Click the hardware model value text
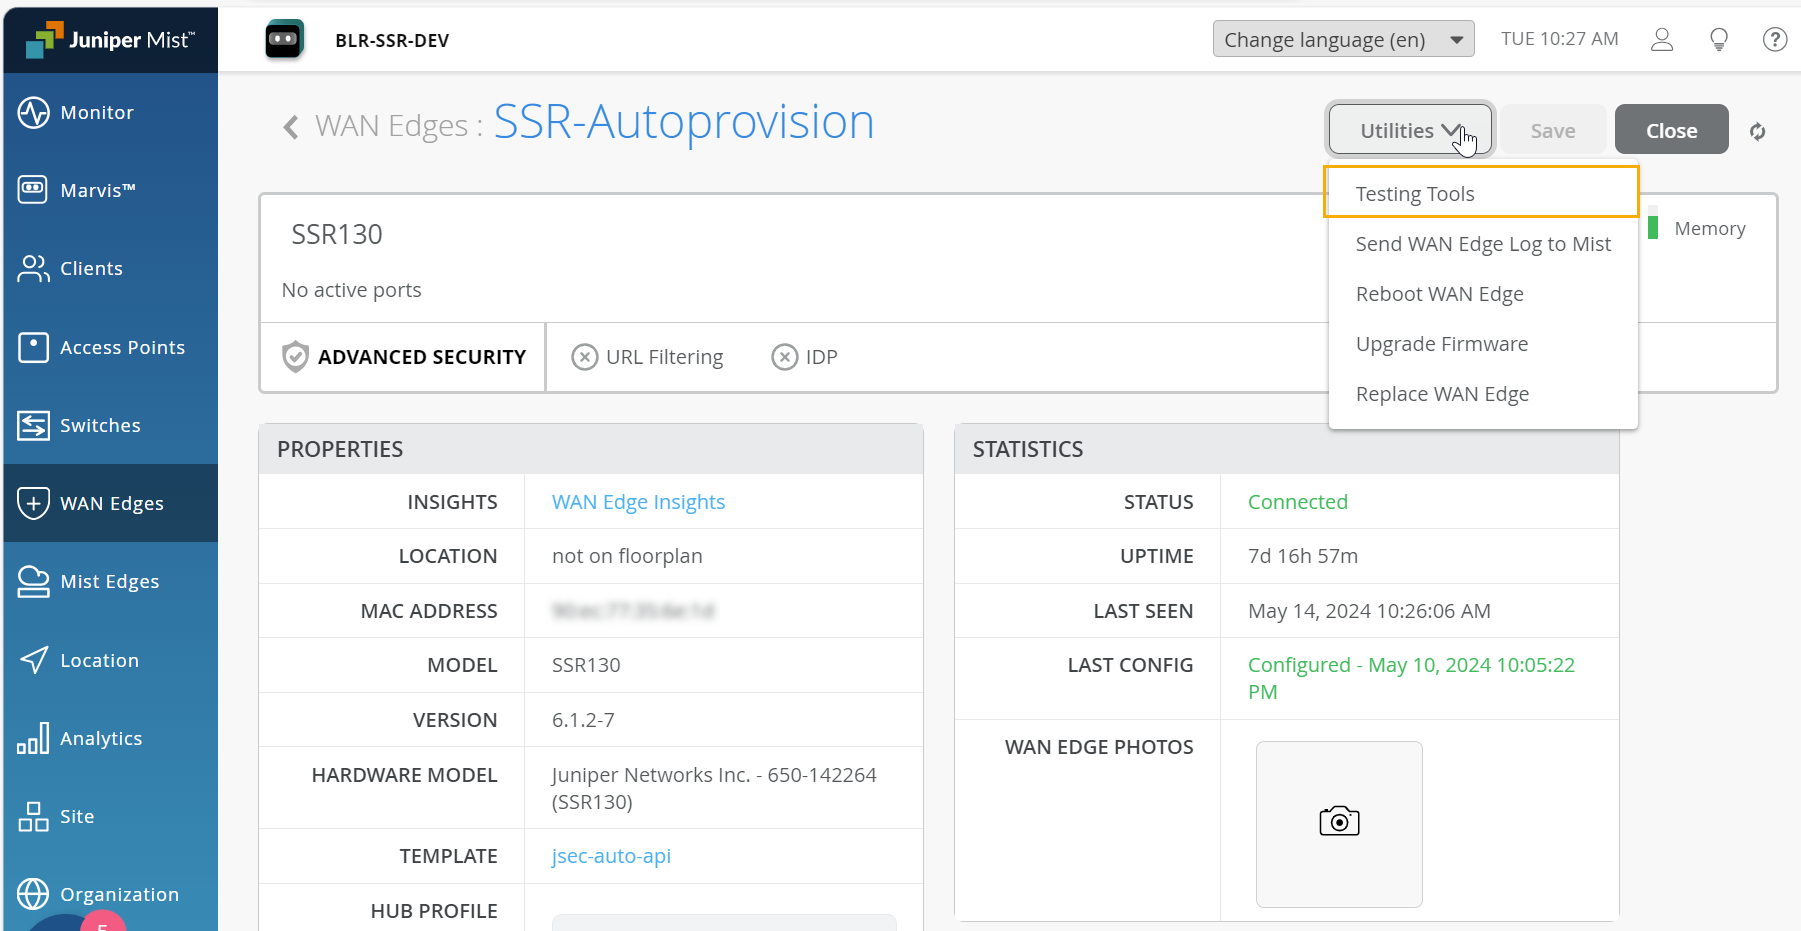 714,788
